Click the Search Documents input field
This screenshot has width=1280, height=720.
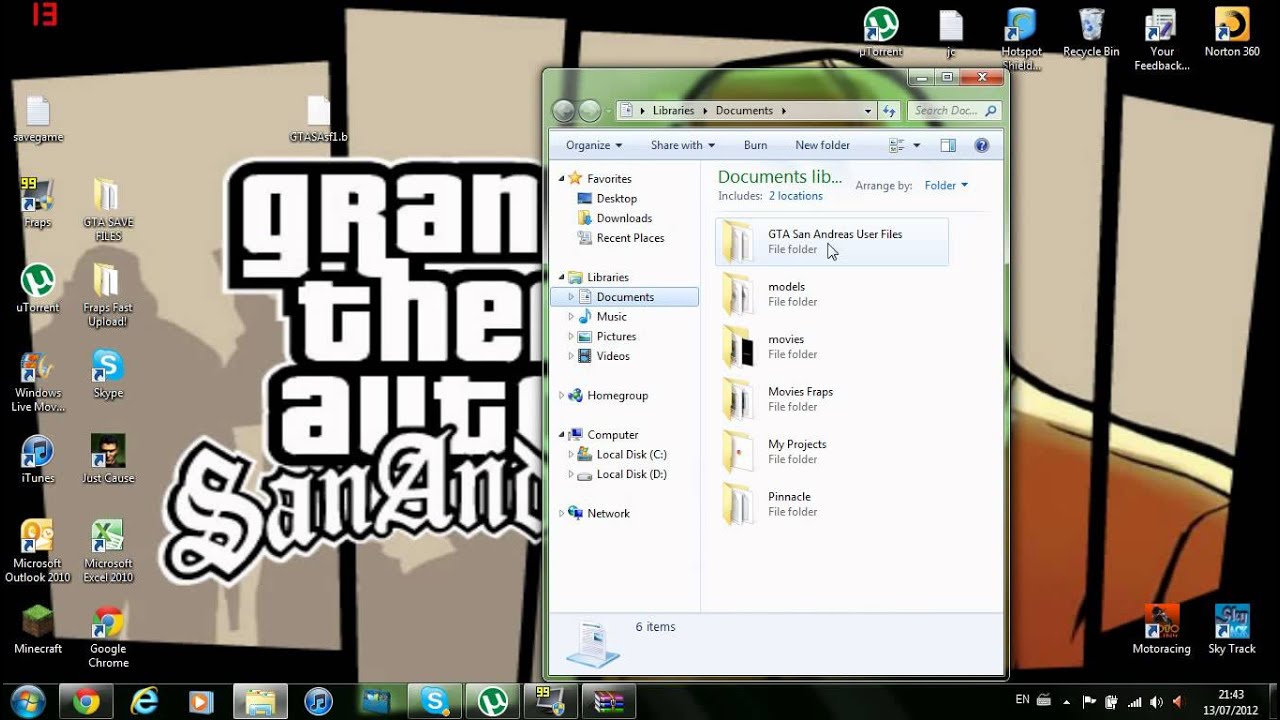pyautogui.click(x=955, y=111)
